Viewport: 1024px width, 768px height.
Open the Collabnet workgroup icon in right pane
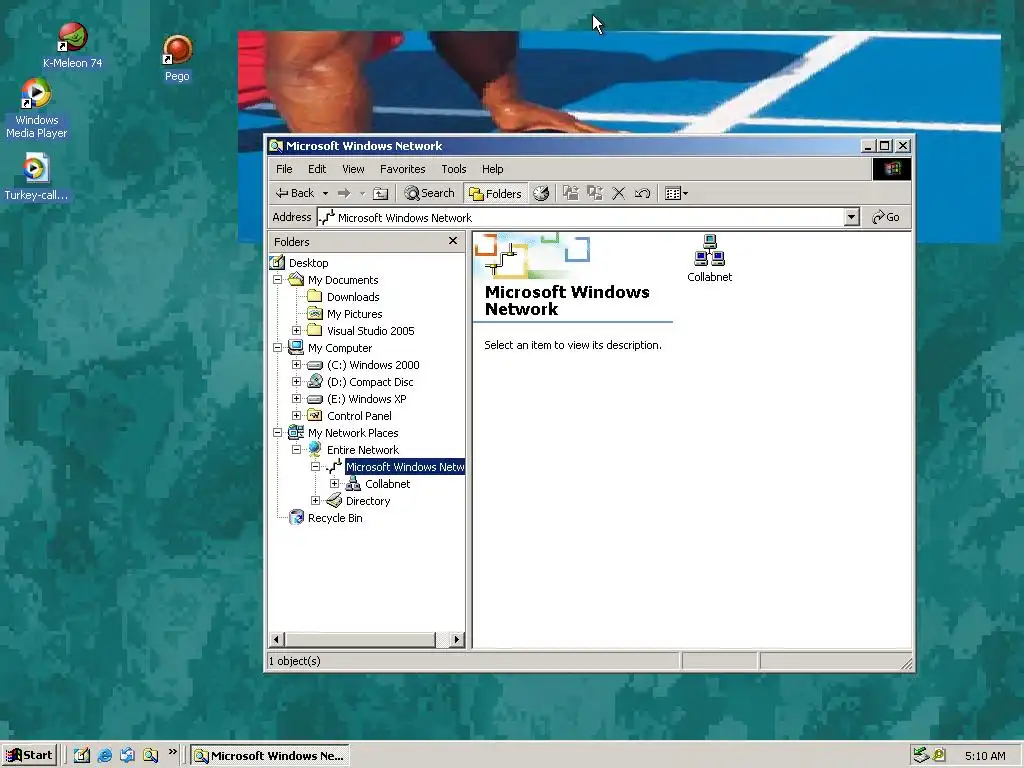pos(709,259)
